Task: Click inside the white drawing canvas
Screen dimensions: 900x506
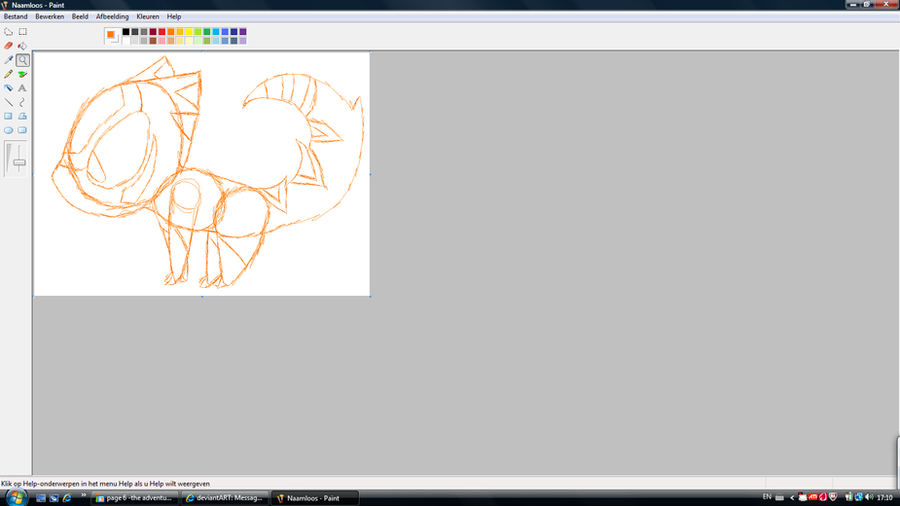Action: (x=201, y=174)
